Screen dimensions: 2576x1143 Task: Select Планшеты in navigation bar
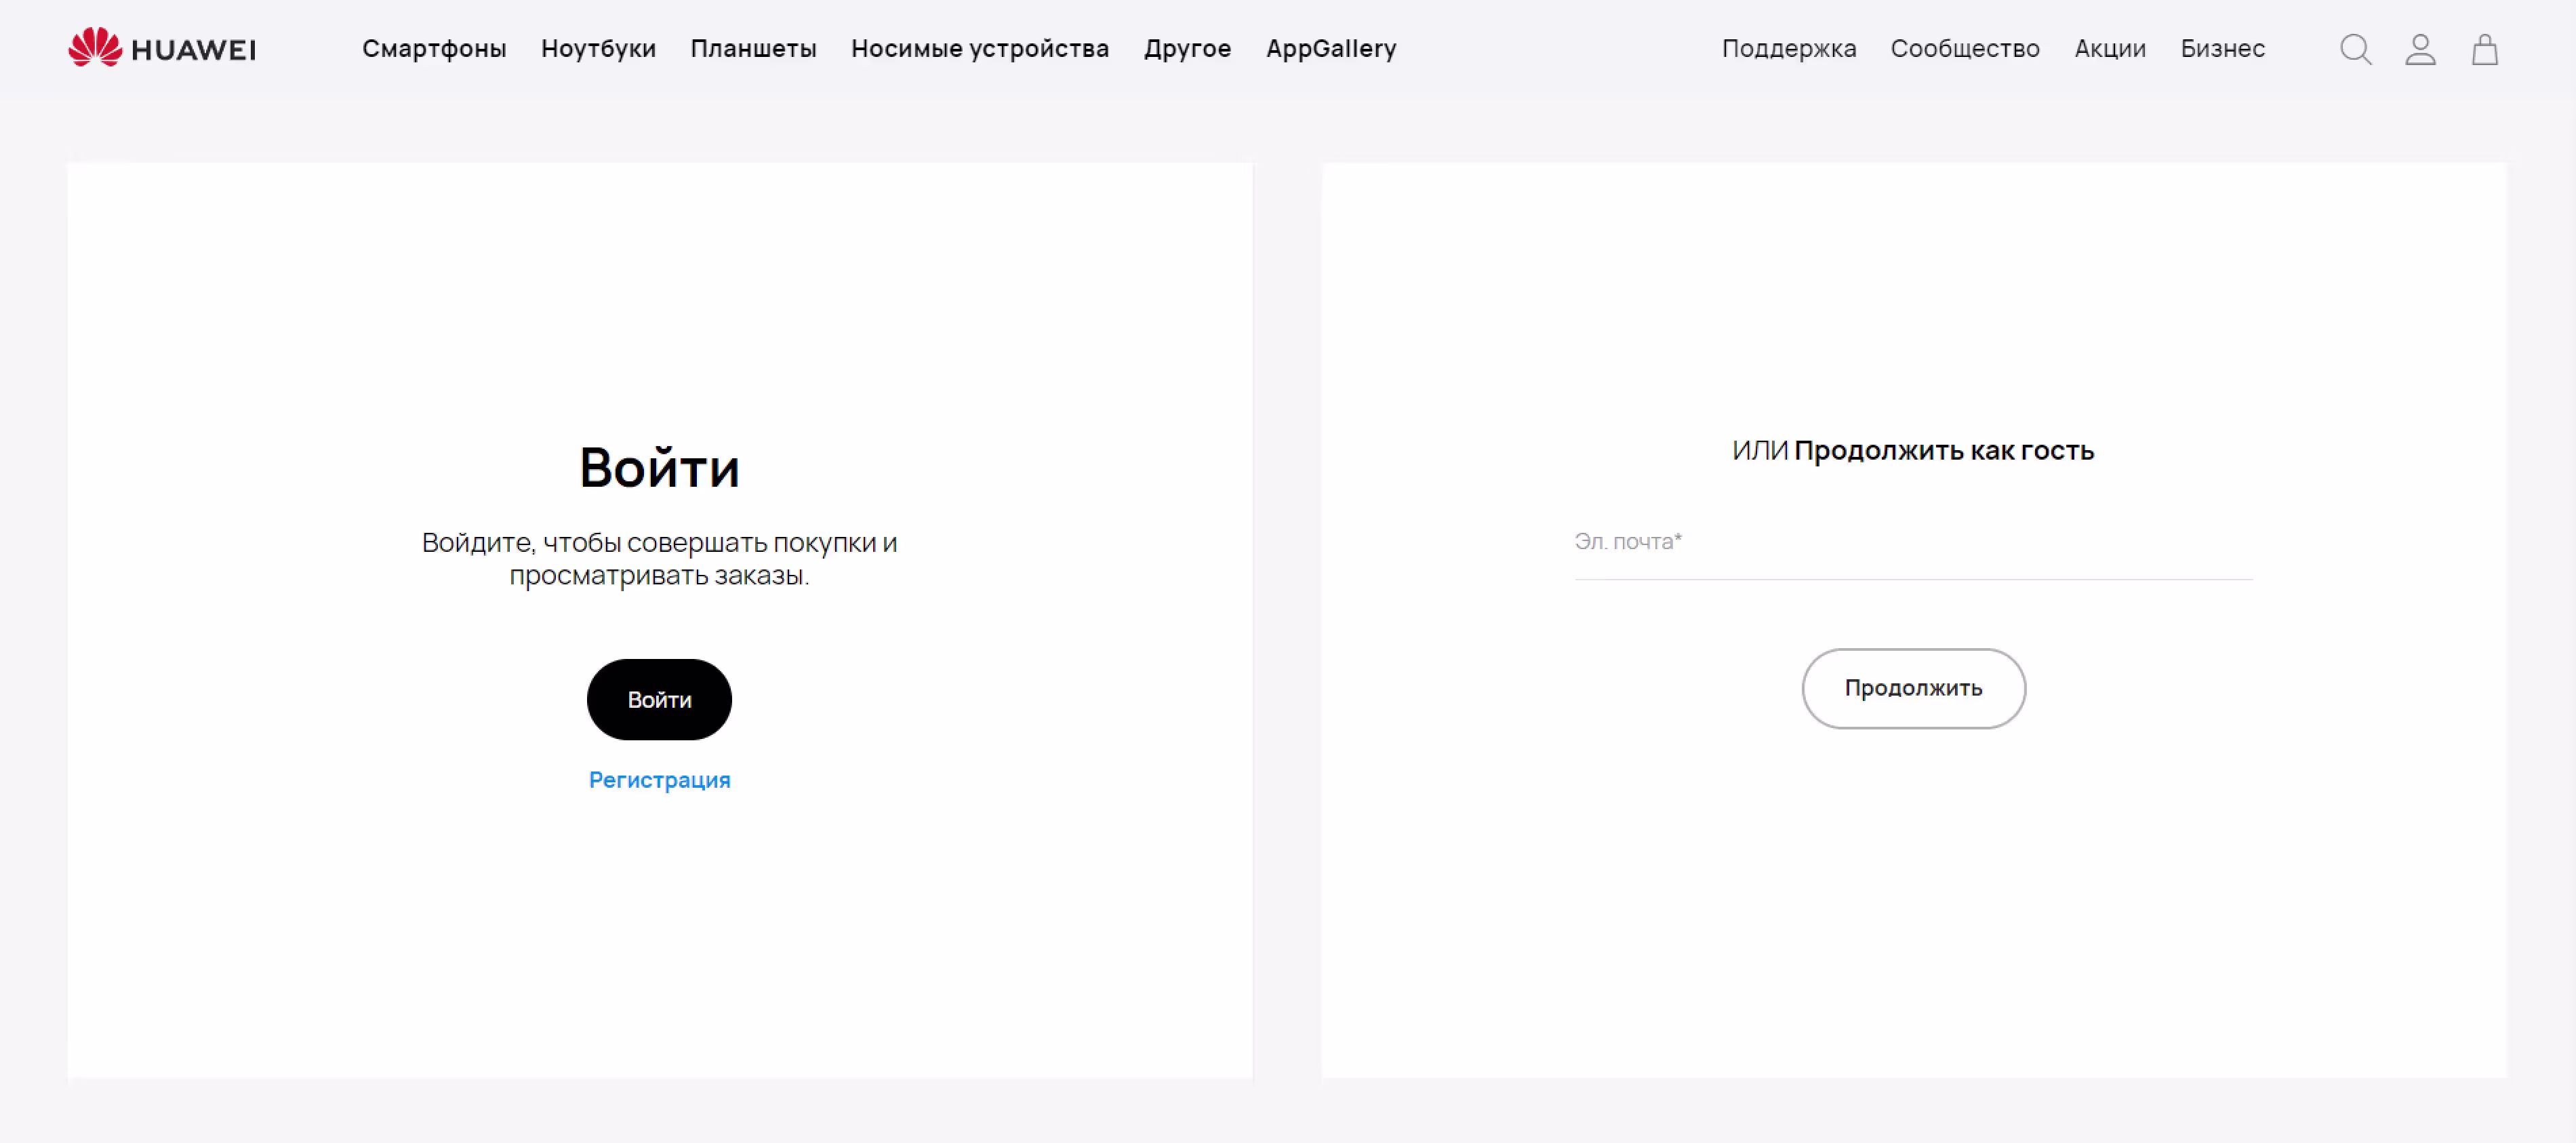(753, 48)
